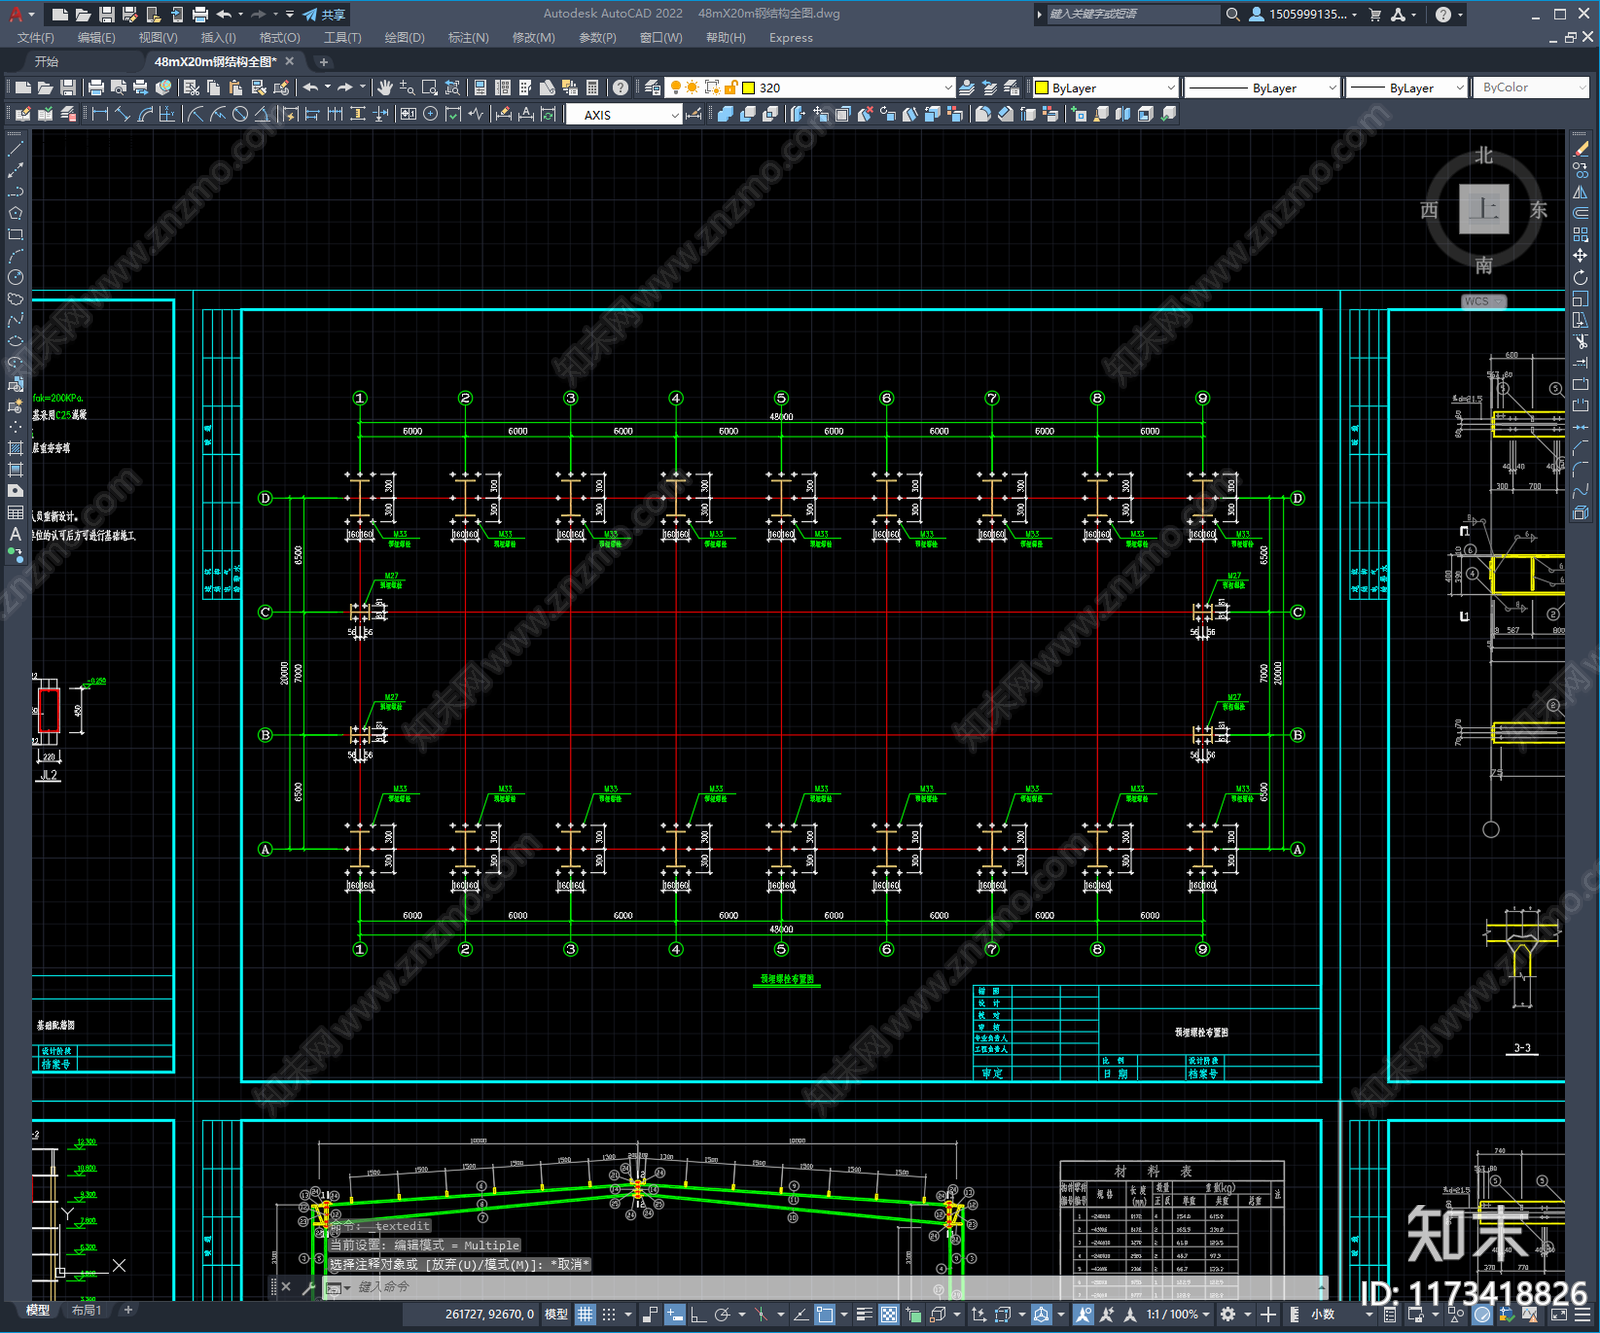The width and height of the screenshot is (1600, 1333).
Task: Click the yellow layer color swatch beside 320
Action: [748, 88]
